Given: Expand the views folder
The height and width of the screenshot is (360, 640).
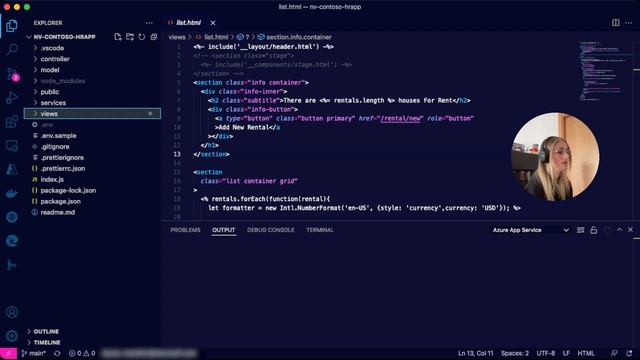Looking at the screenshot, I should point(92,114).
